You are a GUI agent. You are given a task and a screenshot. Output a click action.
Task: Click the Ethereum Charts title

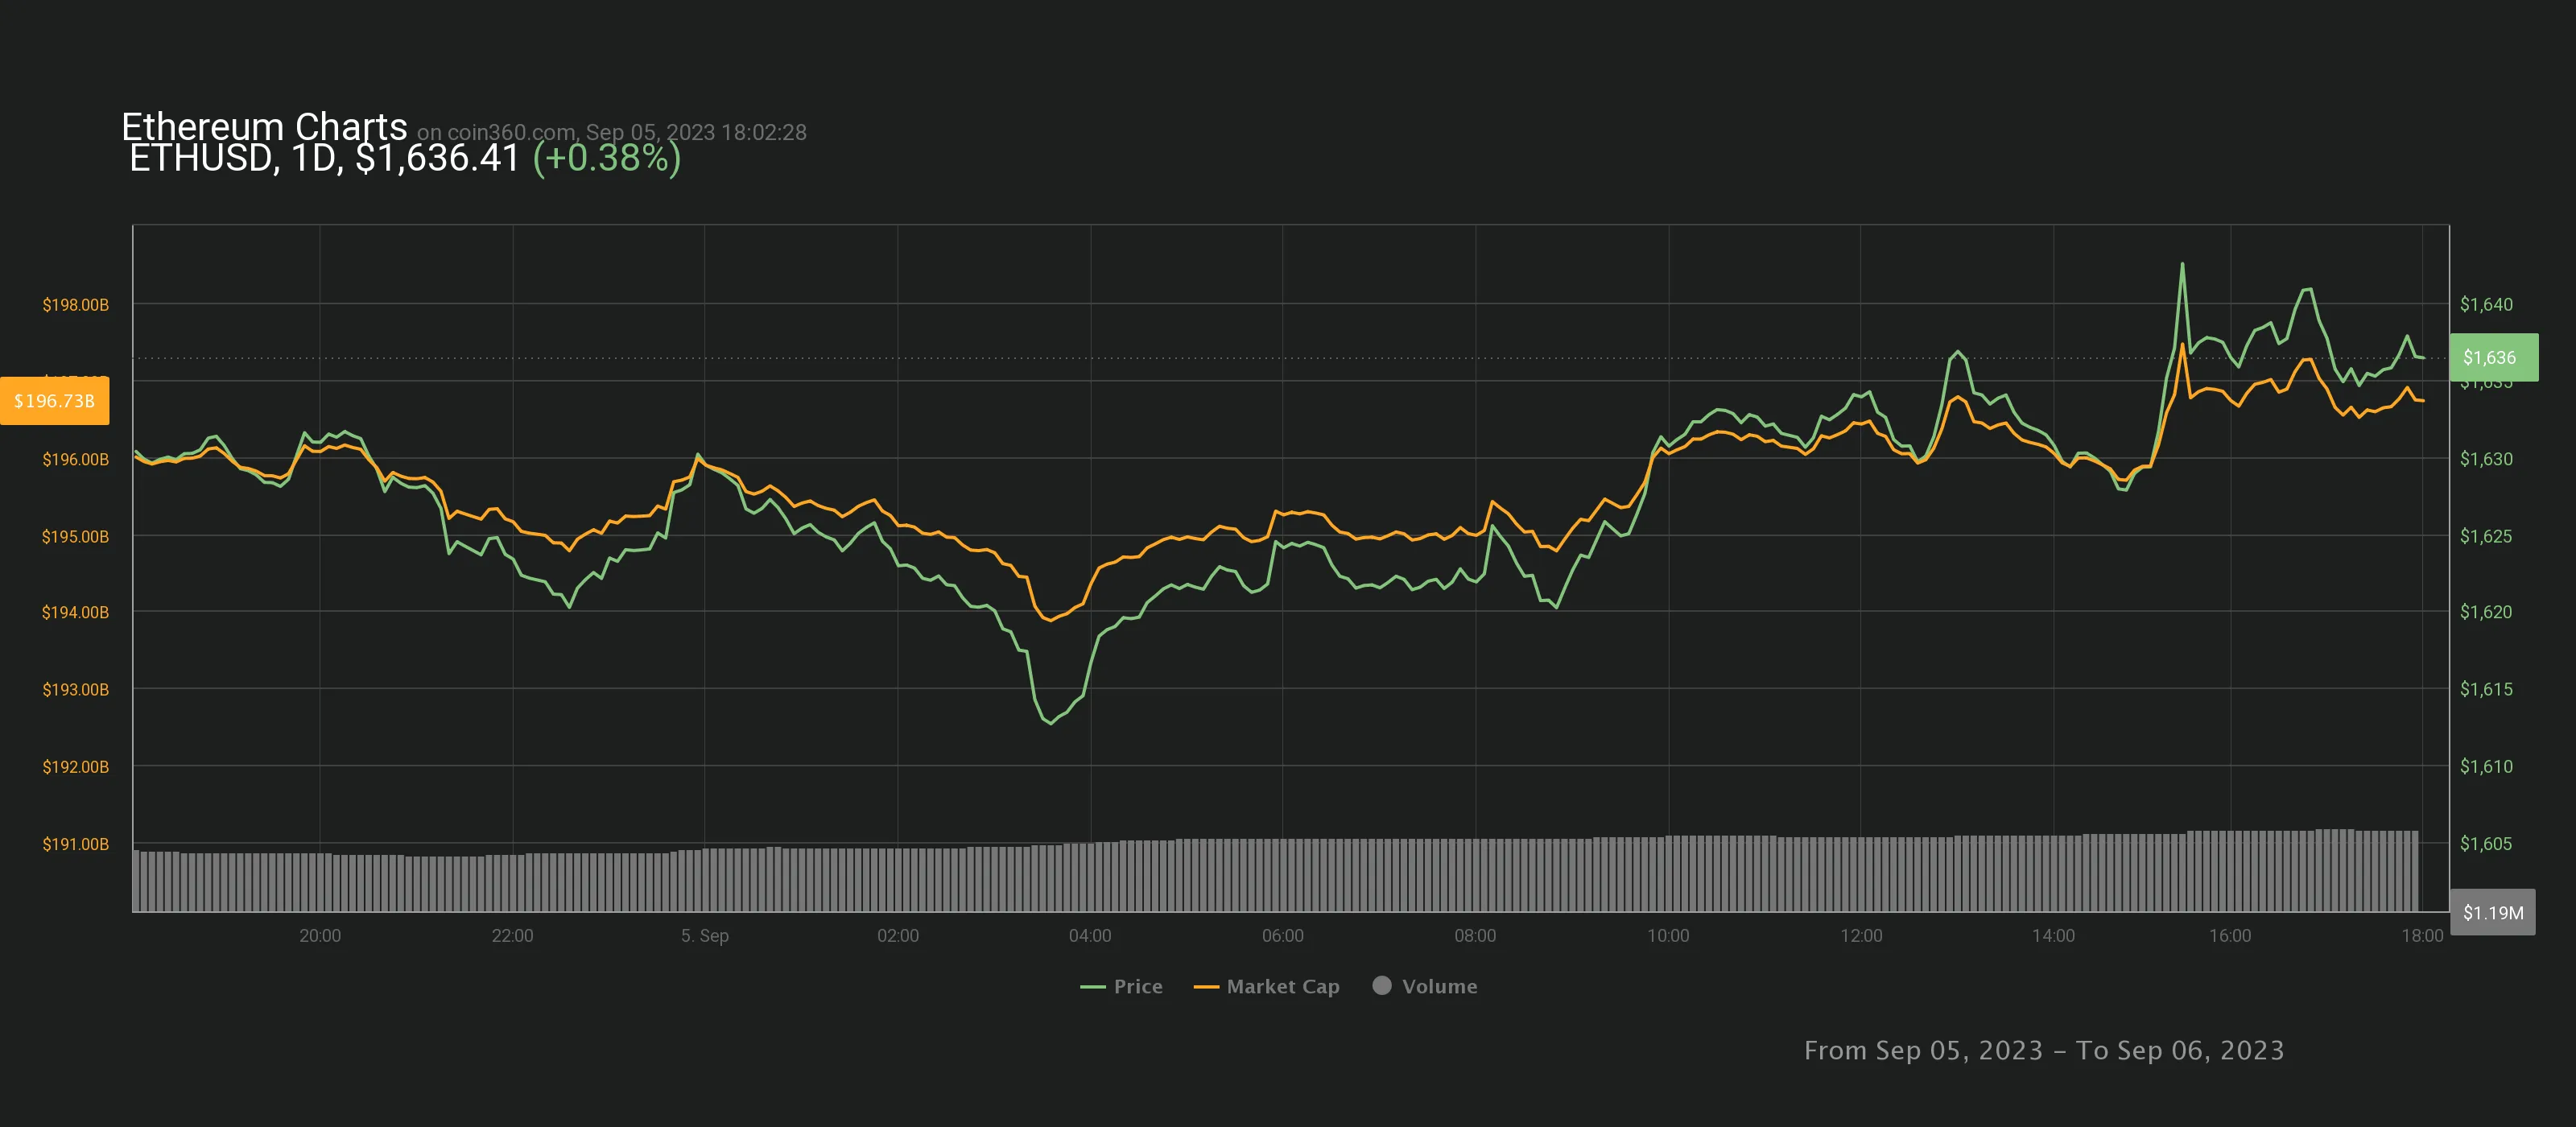tap(264, 126)
